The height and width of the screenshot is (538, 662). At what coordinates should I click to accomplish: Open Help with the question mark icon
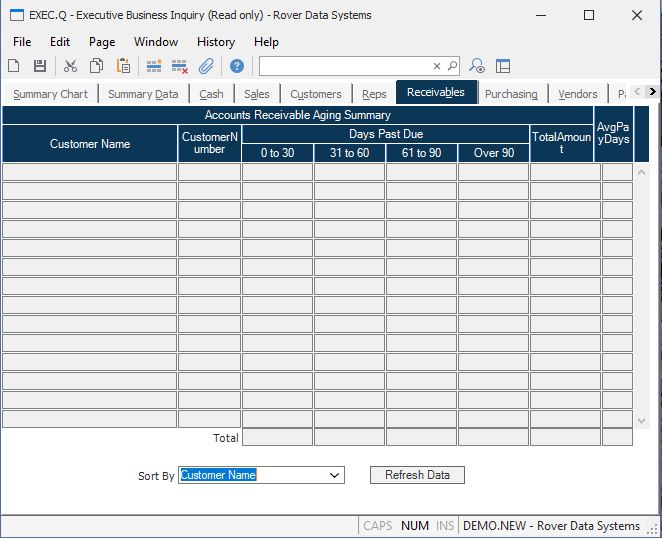(237, 66)
